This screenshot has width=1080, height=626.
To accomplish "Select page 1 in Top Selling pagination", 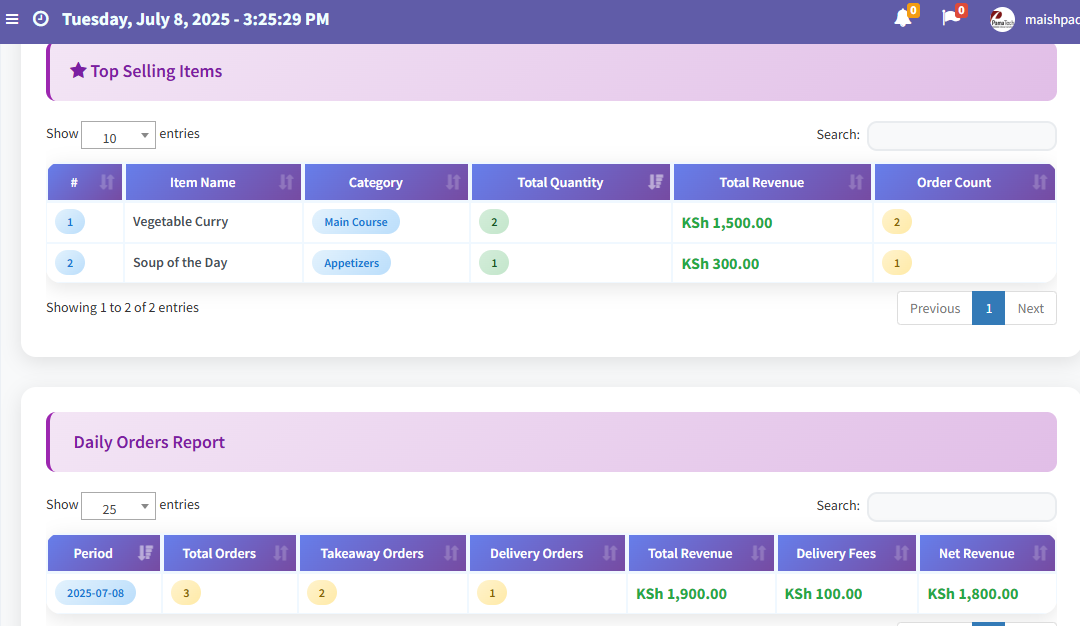I will 988,308.
